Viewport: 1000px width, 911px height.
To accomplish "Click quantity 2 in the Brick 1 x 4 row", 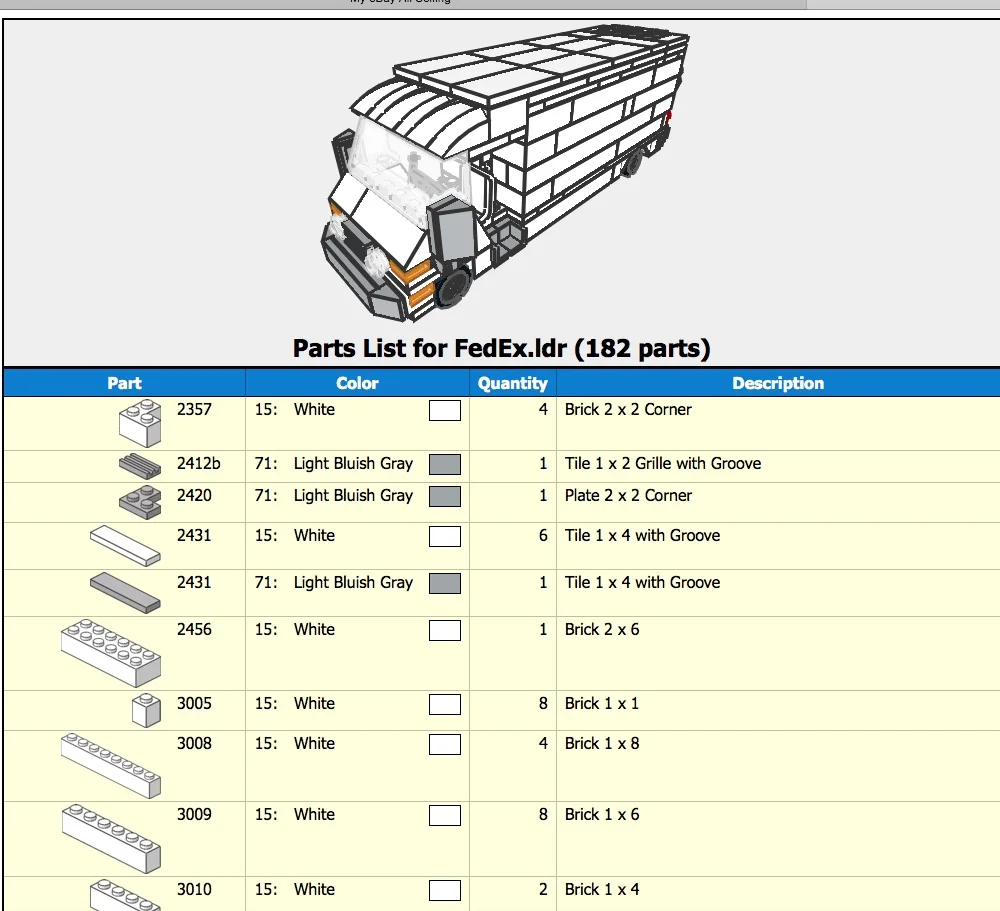I will [x=543, y=890].
